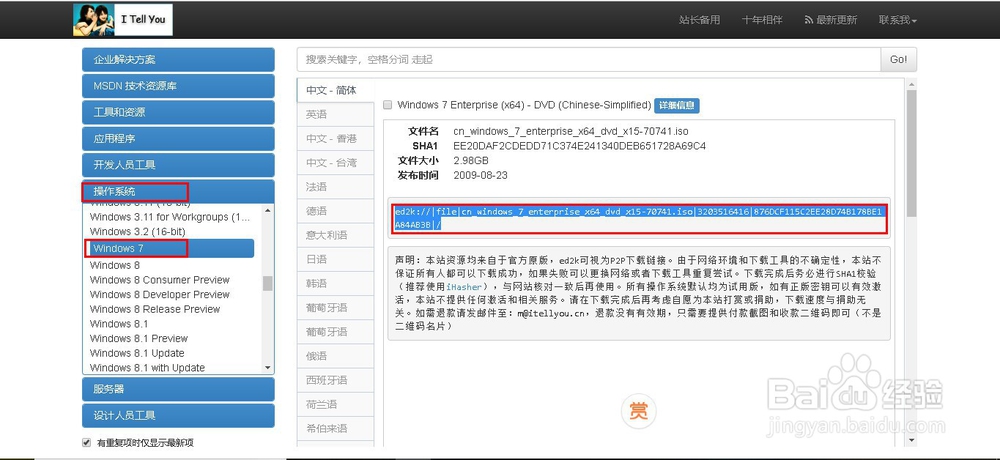This screenshot has height=460, width=1000.
Task: Tick the Windows 7 Enterprise (x64) checkbox
Action: click(387, 105)
